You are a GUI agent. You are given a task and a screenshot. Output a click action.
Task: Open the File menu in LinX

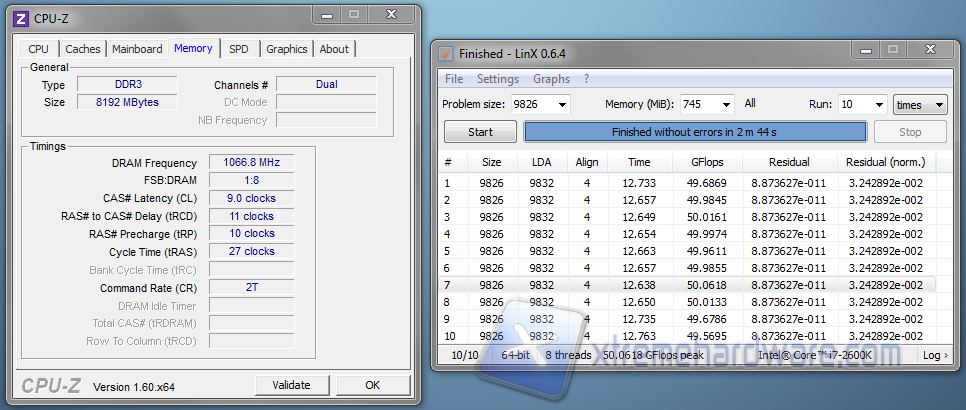(x=454, y=79)
